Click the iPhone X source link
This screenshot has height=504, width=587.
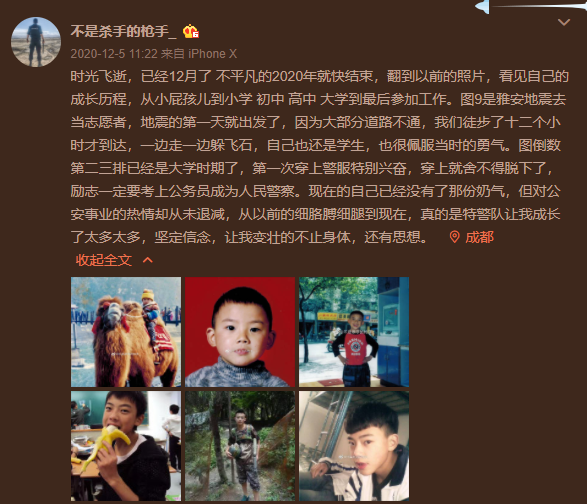213,54
